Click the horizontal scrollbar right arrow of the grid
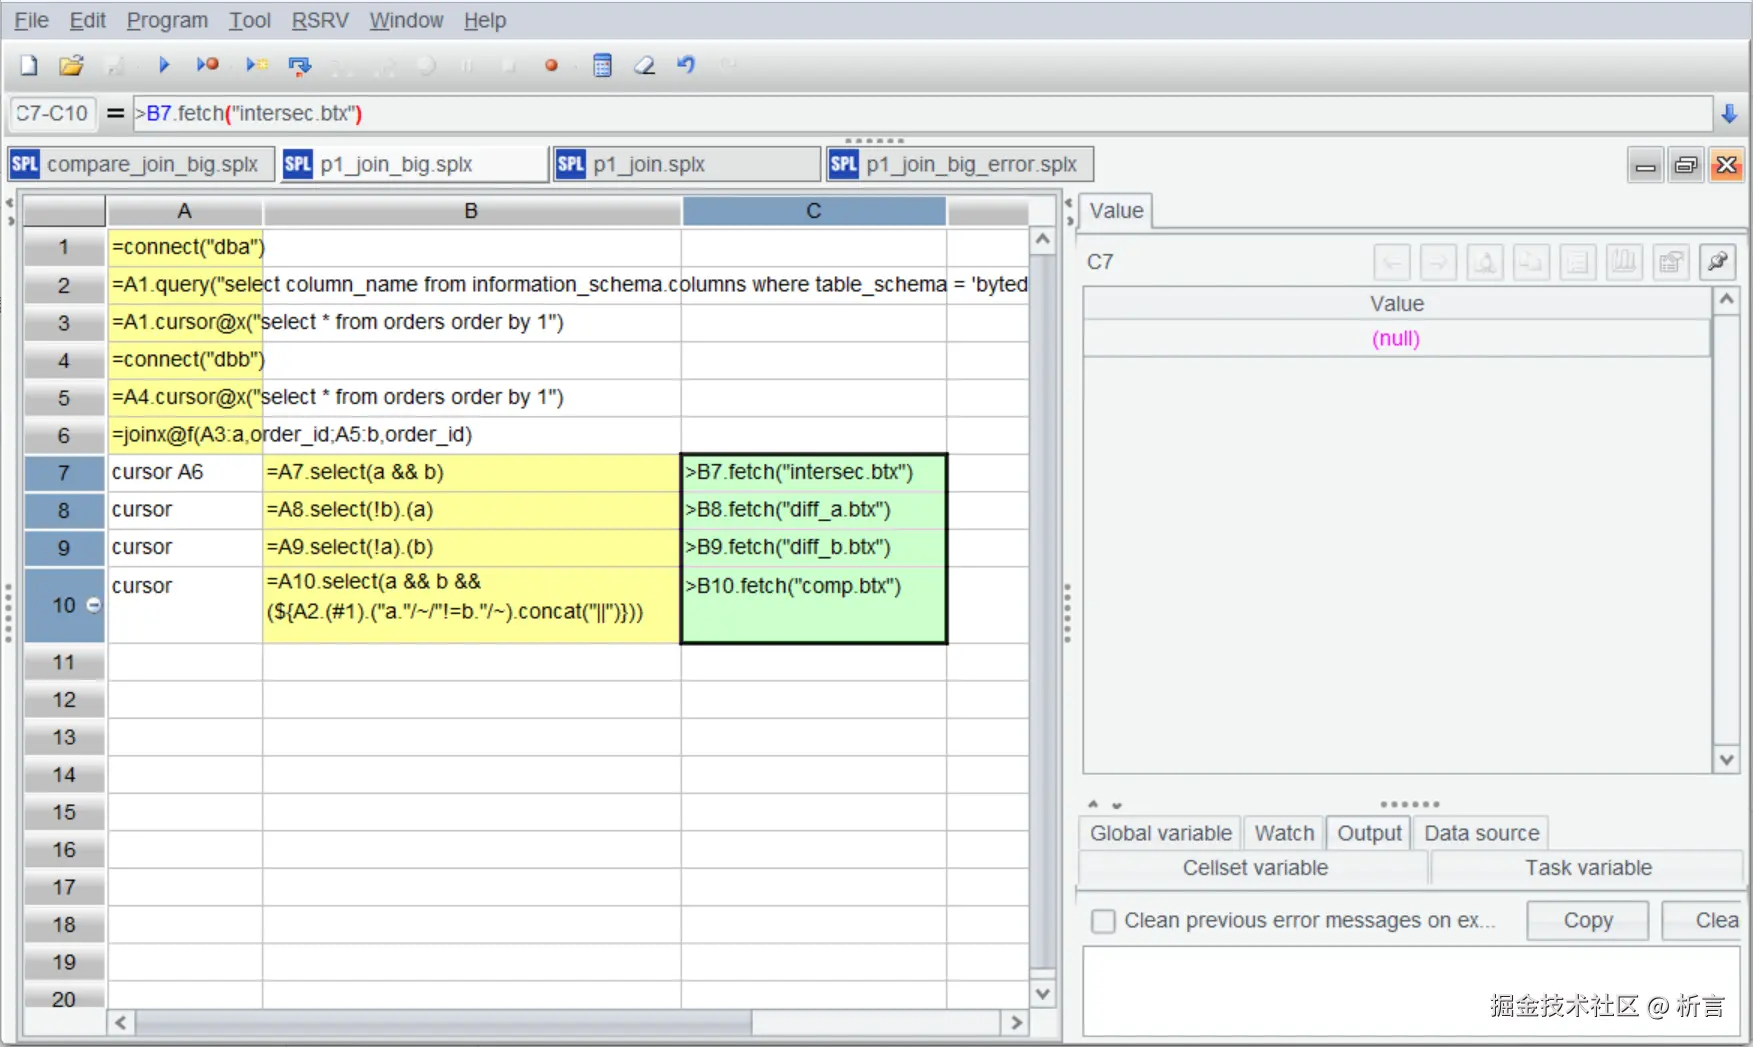The image size is (1753, 1047). click(1017, 1022)
